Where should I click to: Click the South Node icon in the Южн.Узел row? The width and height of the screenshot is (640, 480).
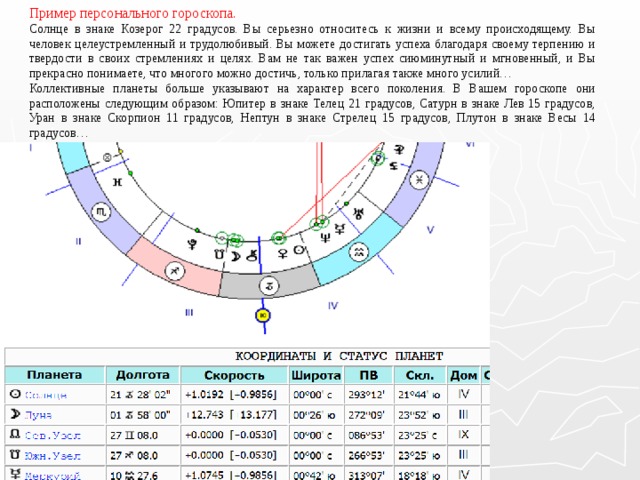tap(15, 454)
